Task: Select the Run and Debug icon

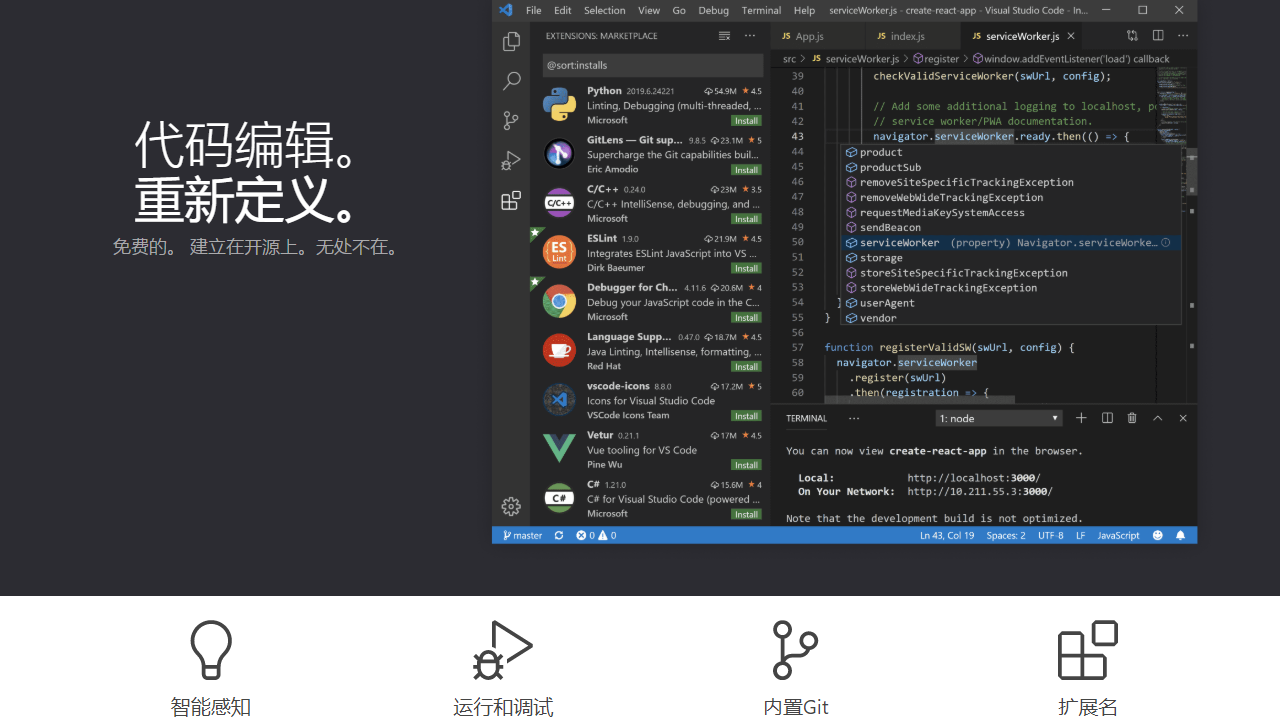Action: 511,159
